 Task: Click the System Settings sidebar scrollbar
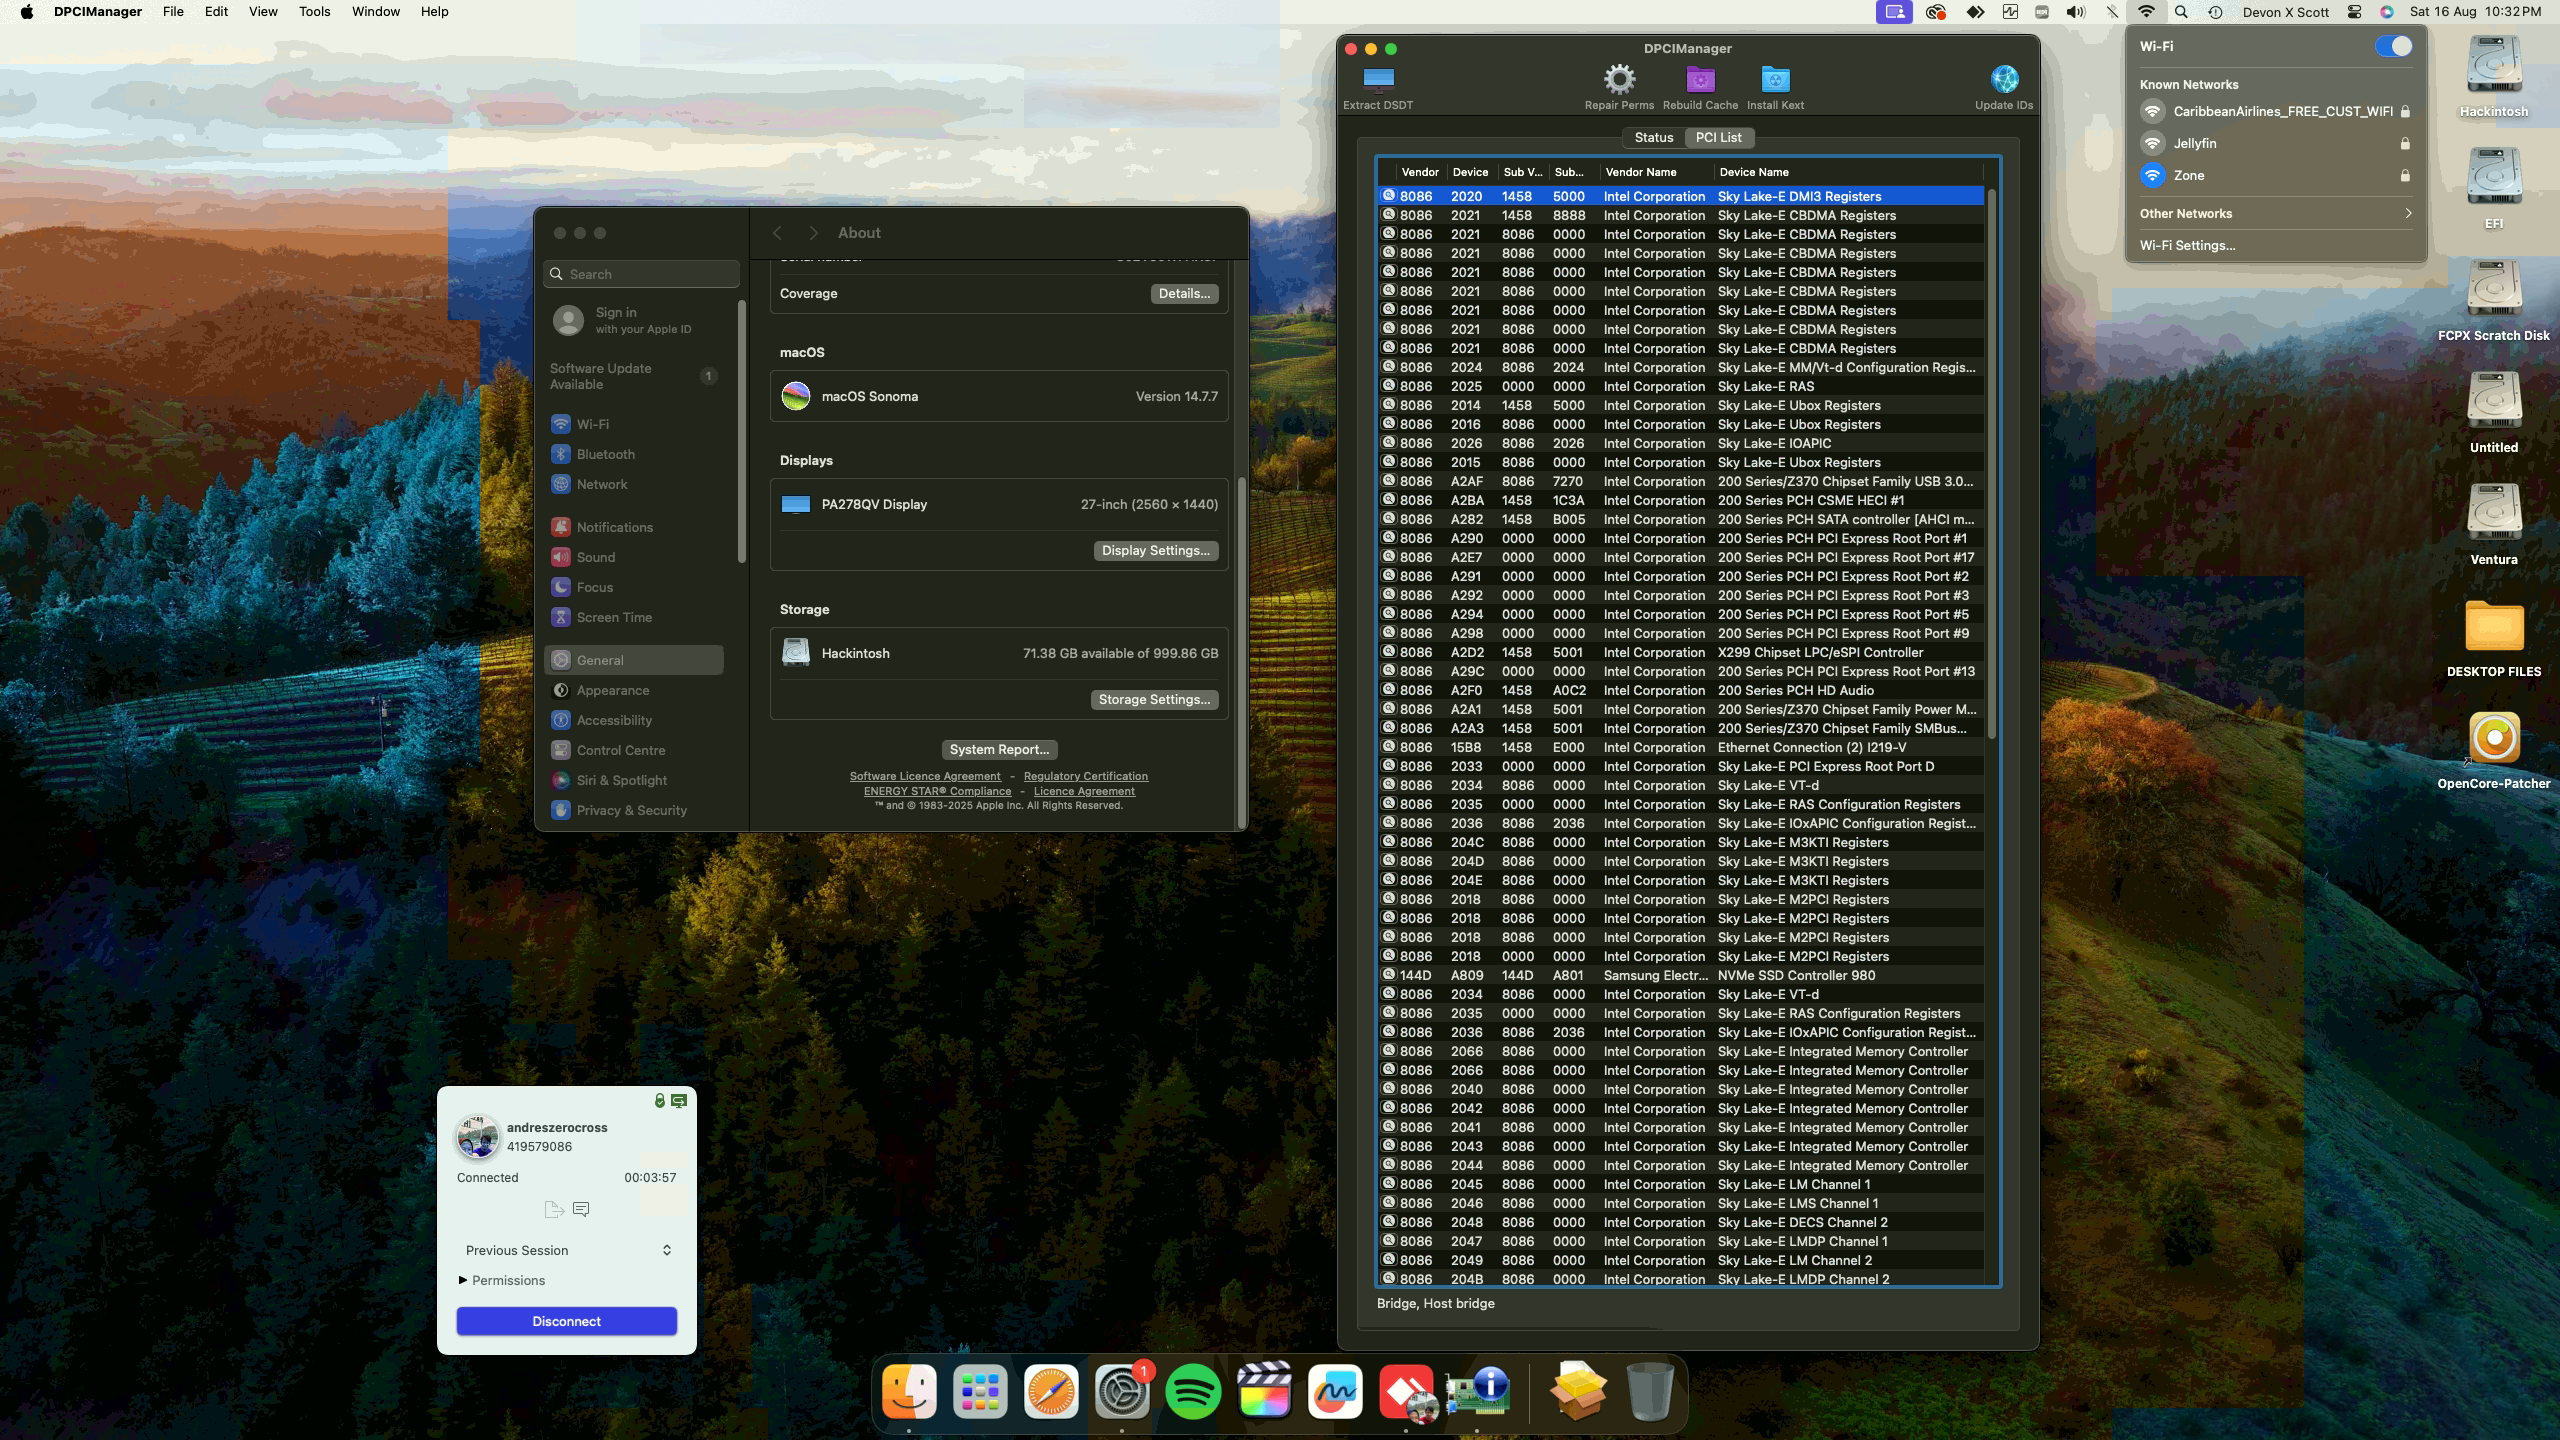click(741, 430)
